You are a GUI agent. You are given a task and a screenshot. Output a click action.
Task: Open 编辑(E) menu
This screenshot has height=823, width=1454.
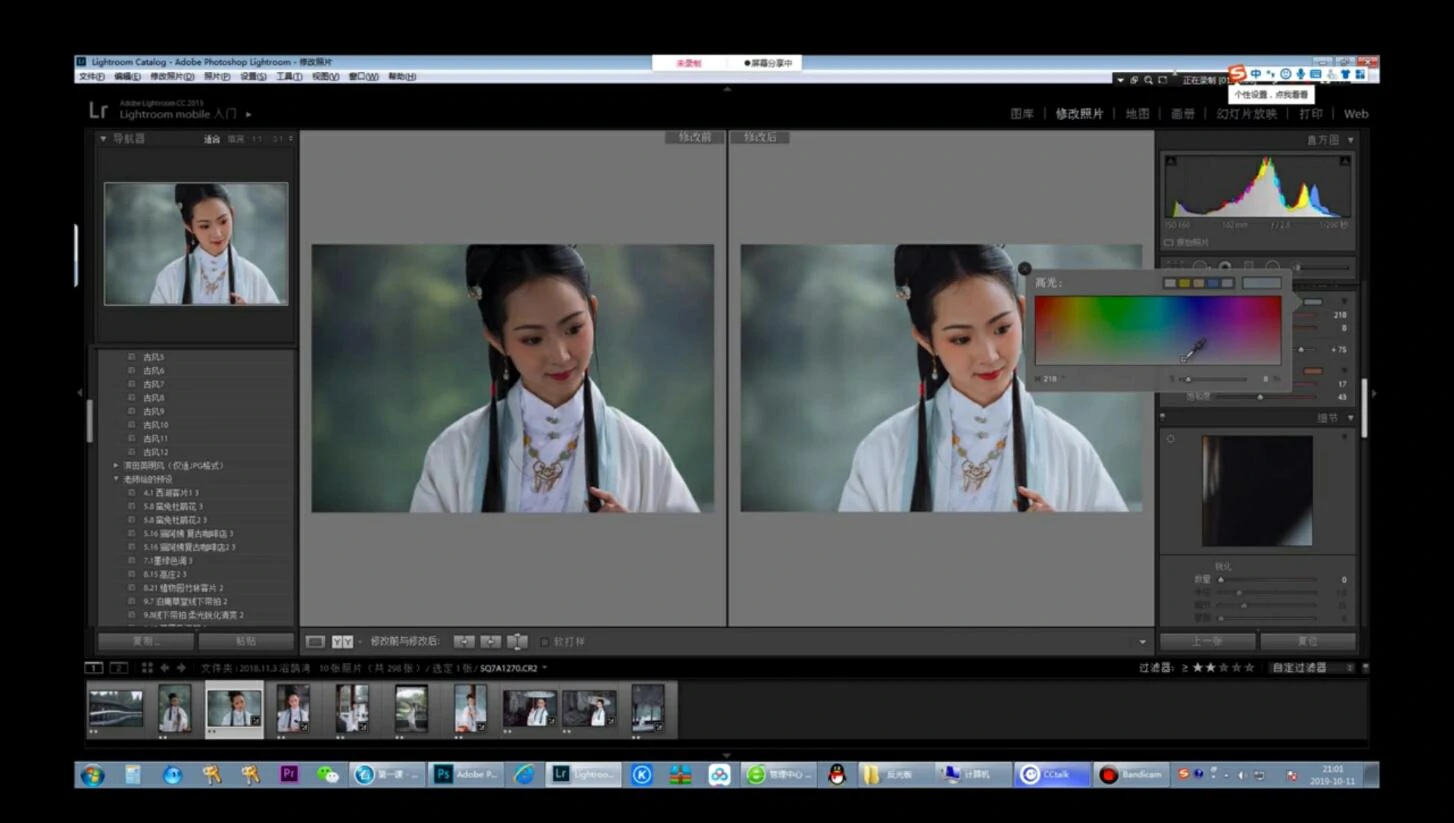(127, 77)
